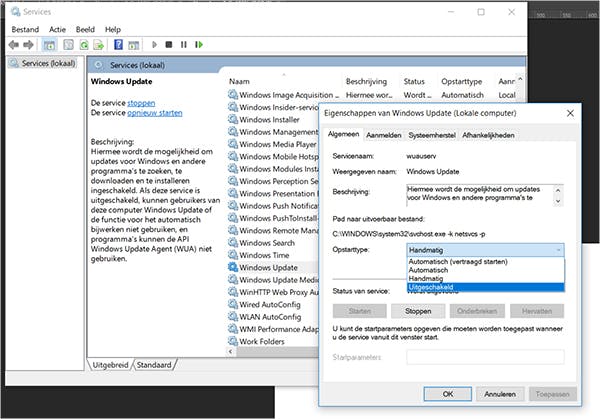Click the Services app icon in title bar
Image resolution: width=600 pixels, height=419 pixels.
[x=16, y=12]
